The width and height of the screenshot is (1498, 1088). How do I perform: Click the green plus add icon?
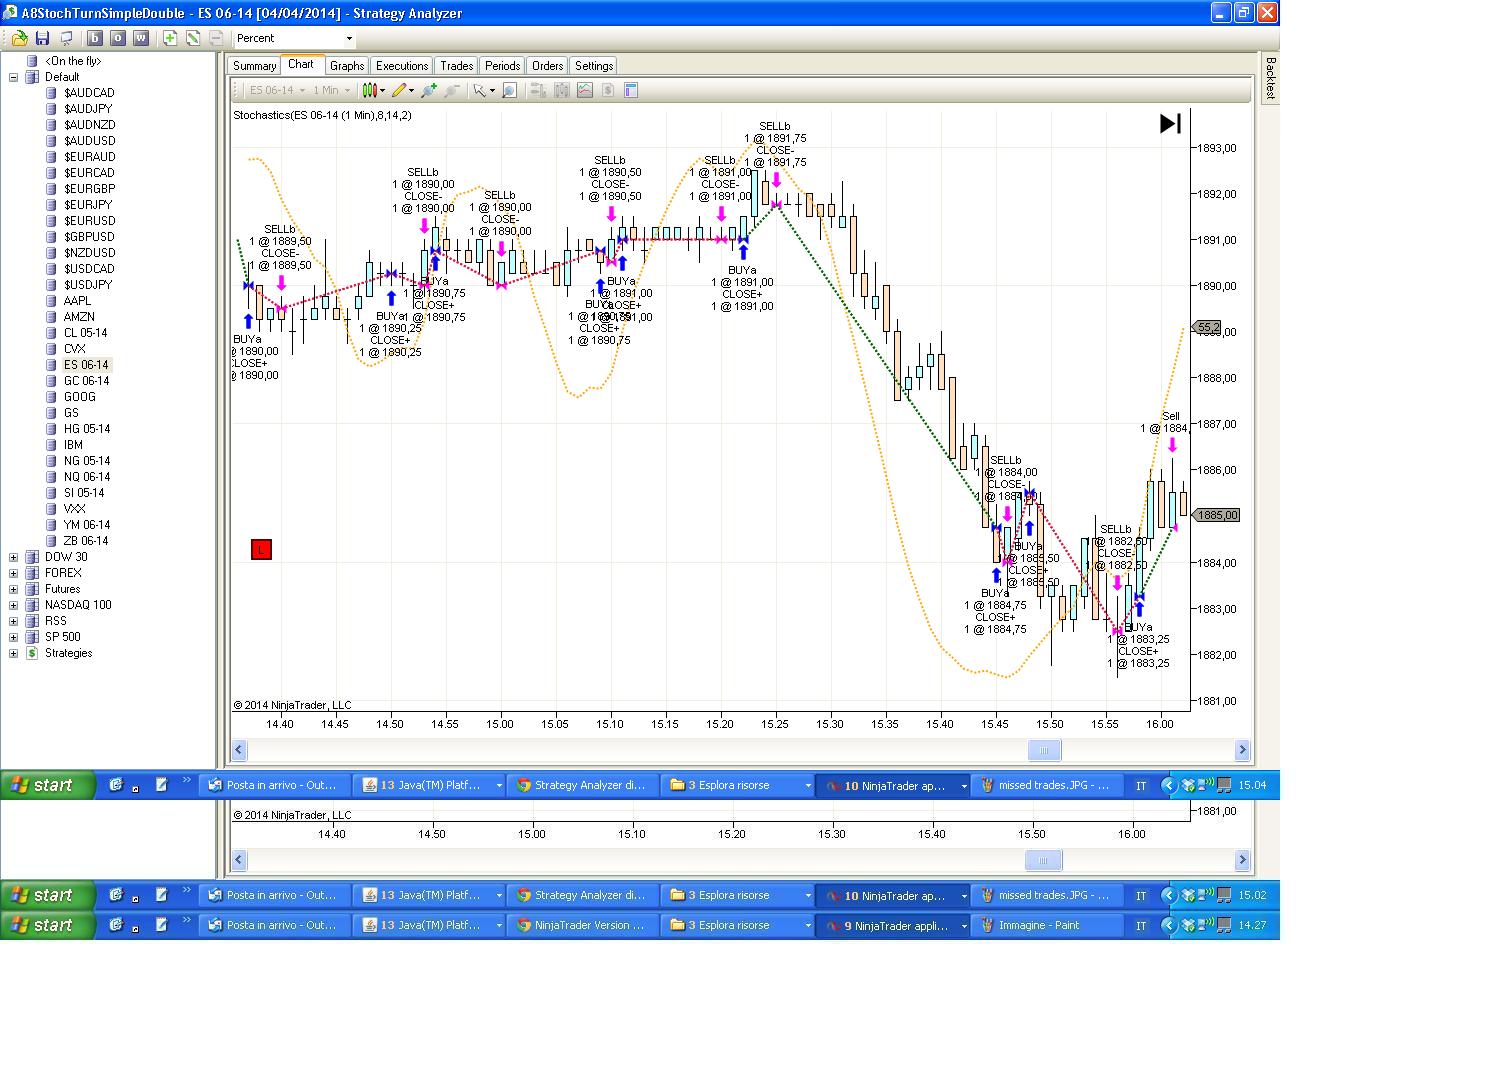click(170, 38)
